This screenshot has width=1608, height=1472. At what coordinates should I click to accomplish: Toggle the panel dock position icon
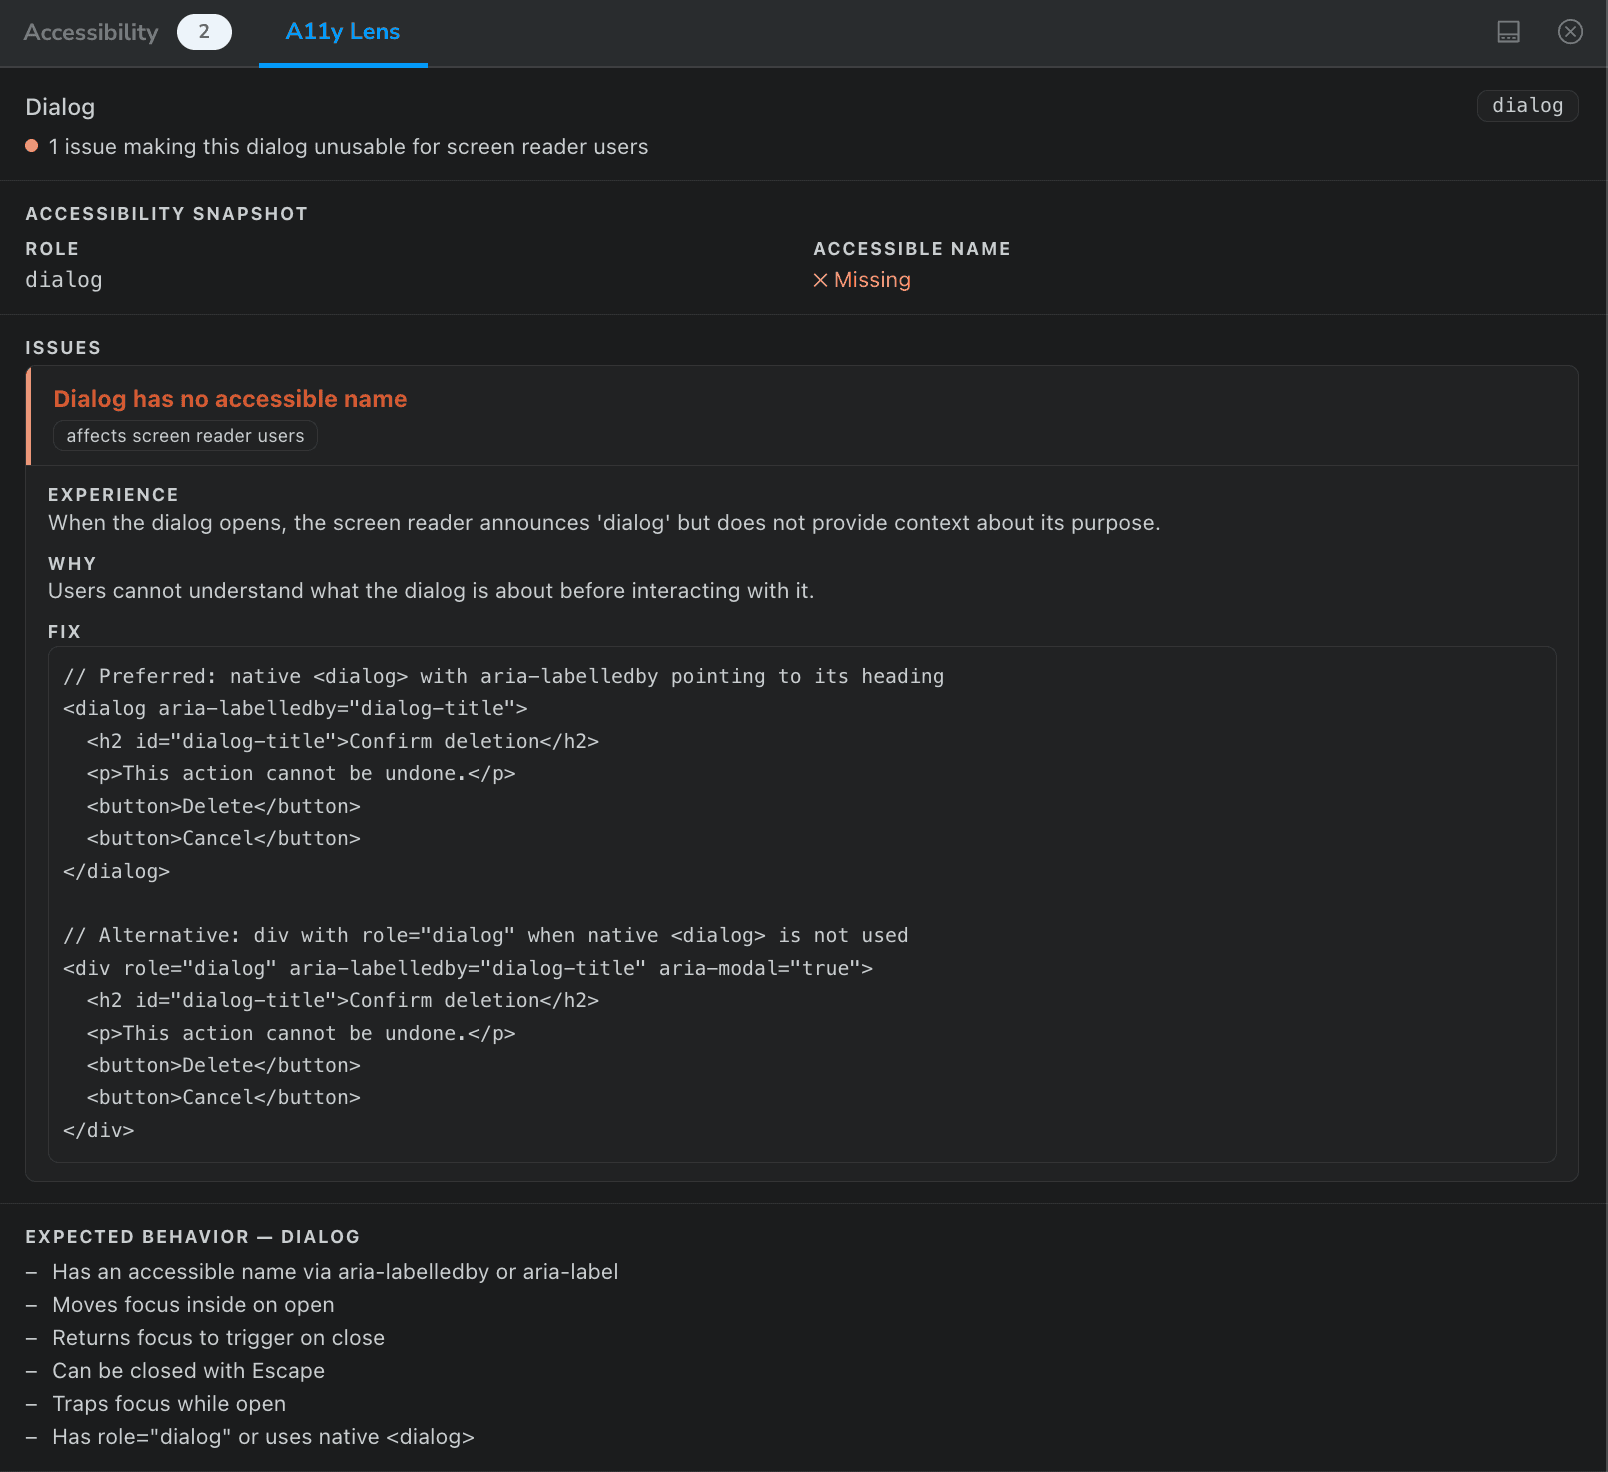click(1508, 32)
